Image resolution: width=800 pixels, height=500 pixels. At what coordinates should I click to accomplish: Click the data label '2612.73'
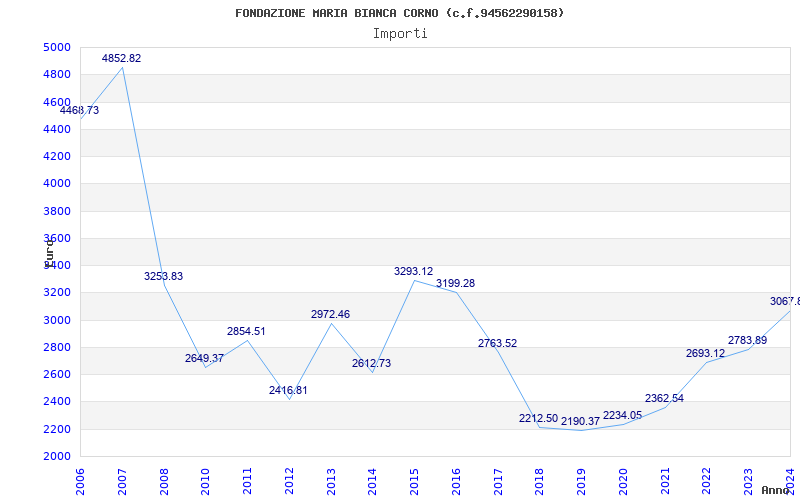(x=371, y=363)
